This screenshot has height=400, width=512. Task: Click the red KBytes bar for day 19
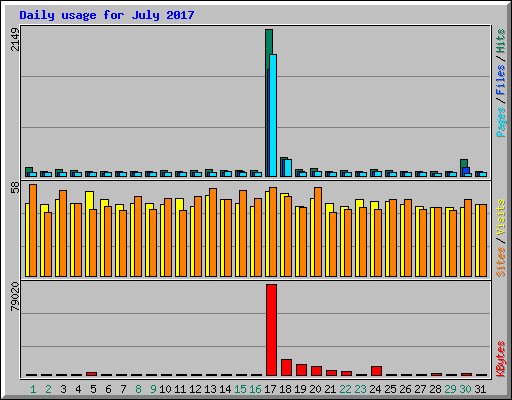tap(301, 370)
